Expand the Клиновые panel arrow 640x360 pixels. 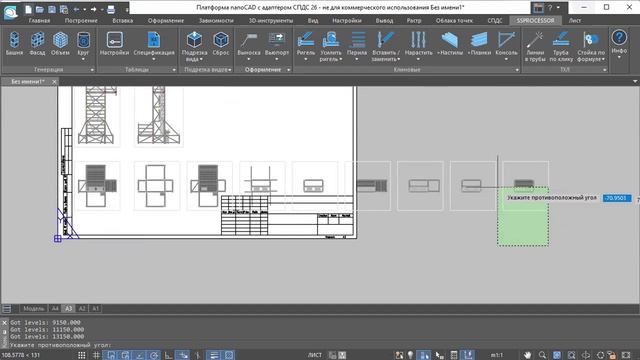(x=517, y=70)
